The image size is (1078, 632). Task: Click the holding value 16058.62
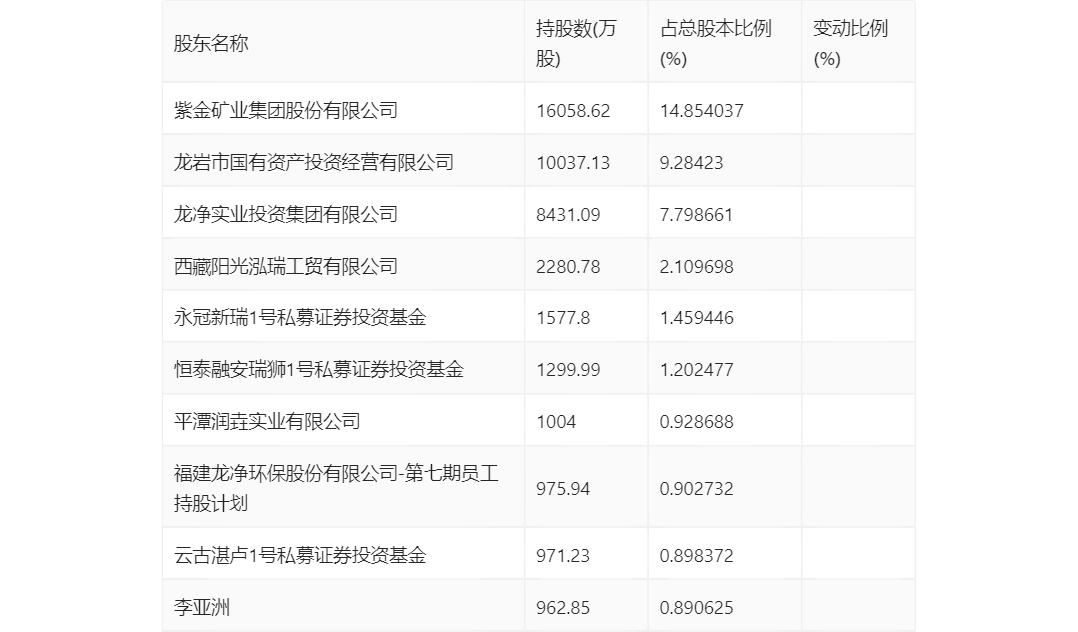click(x=573, y=111)
